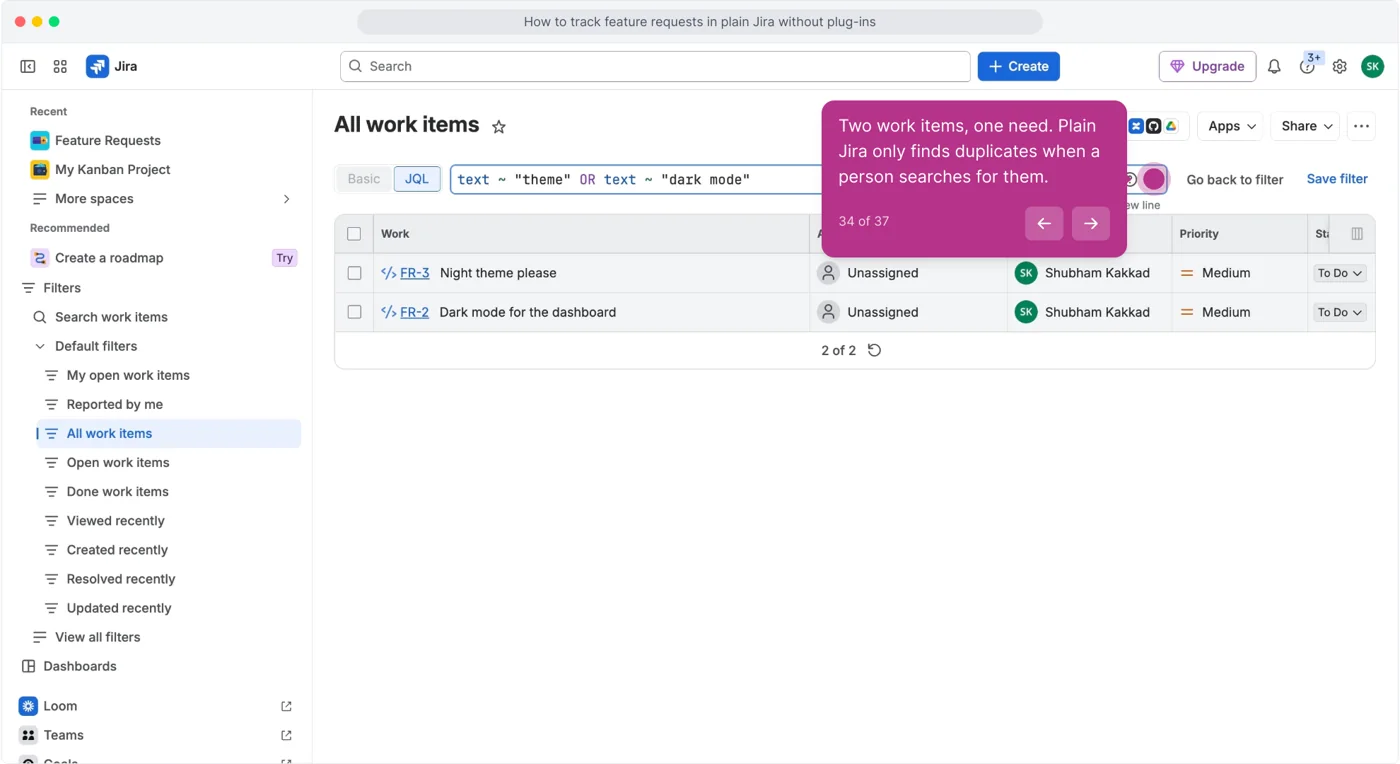Viewport: 1400px width, 764px height.
Task: Focus the top Search field
Action: 655,66
